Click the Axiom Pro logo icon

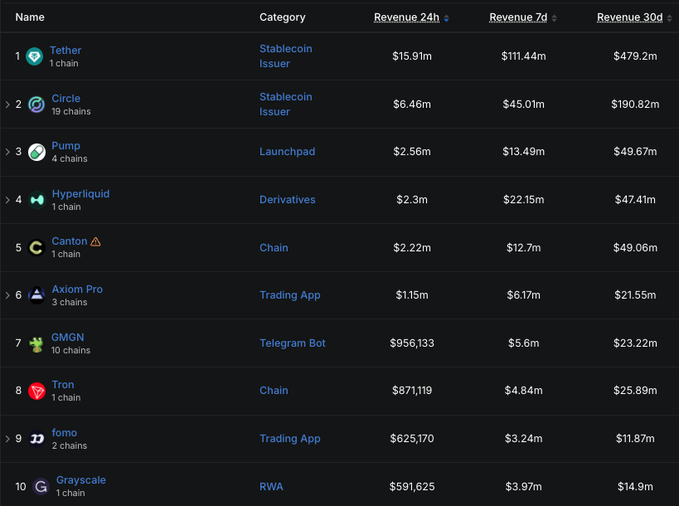coord(36,295)
